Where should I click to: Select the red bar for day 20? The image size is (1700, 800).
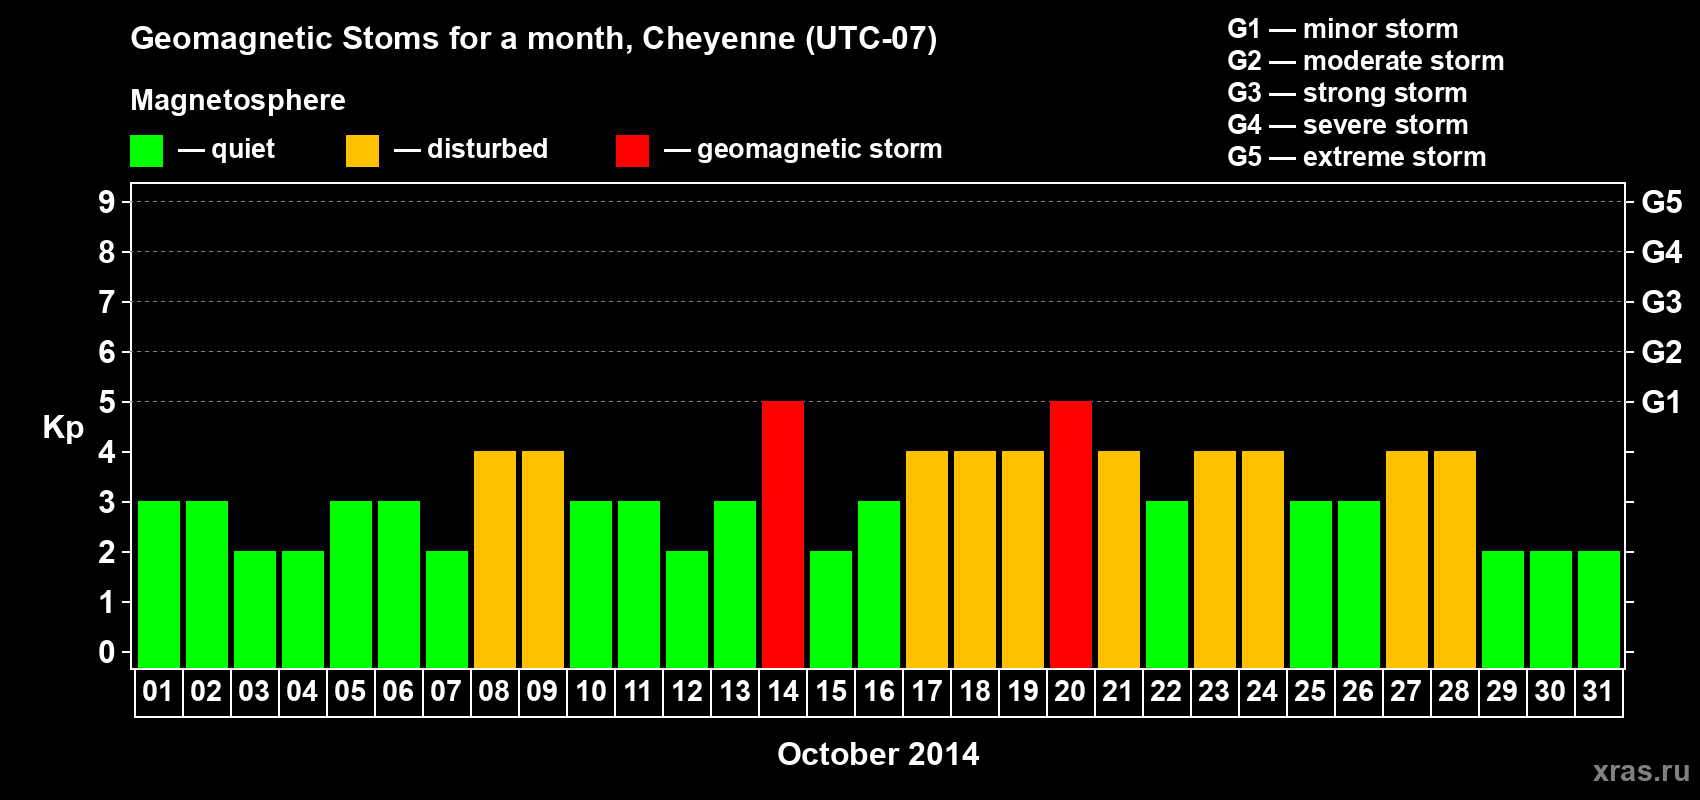[x=1071, y=534]
